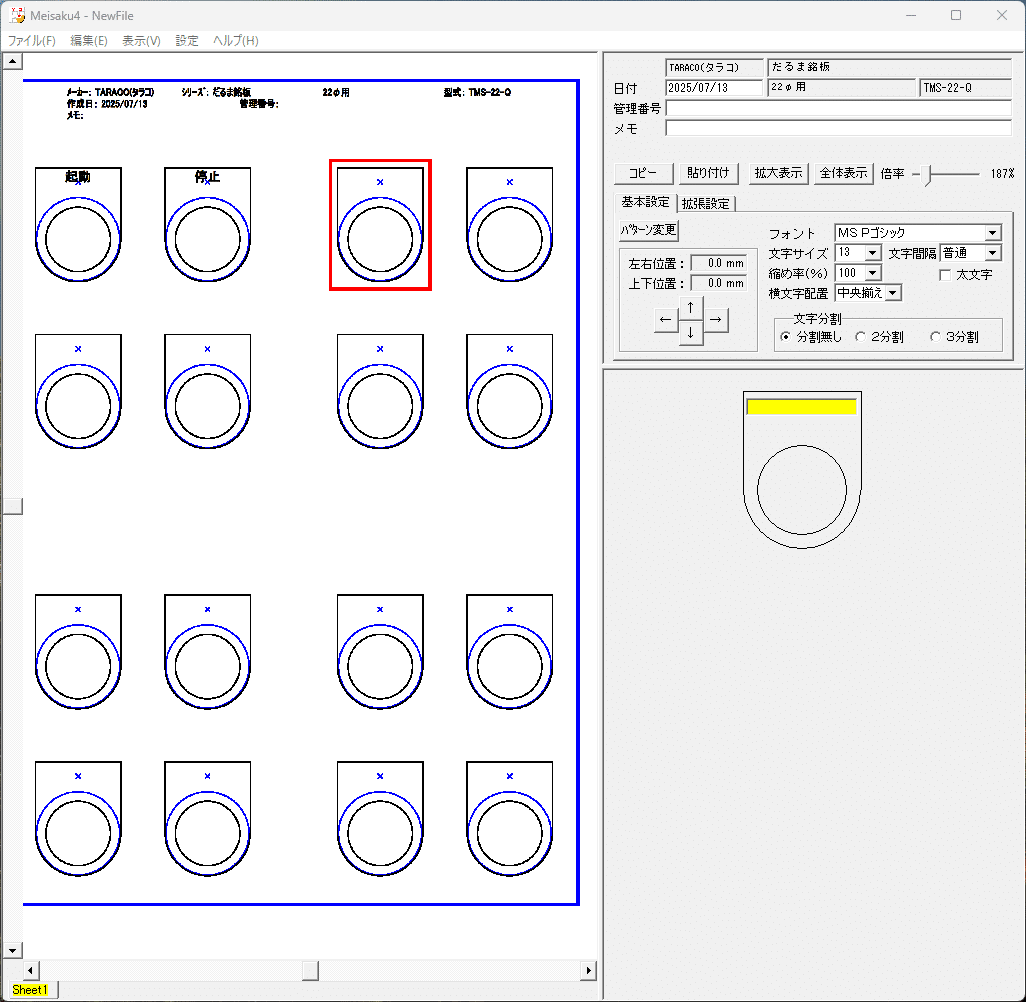Open the ファイル(F) menu
The width and height of the screenshot is (1026, 1002).
31,41
